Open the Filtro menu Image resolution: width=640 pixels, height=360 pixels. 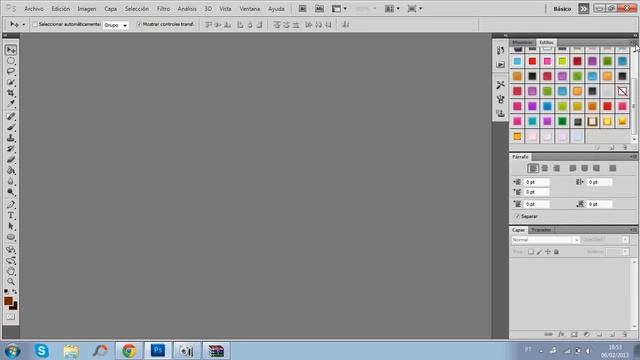tap(163, 9)
